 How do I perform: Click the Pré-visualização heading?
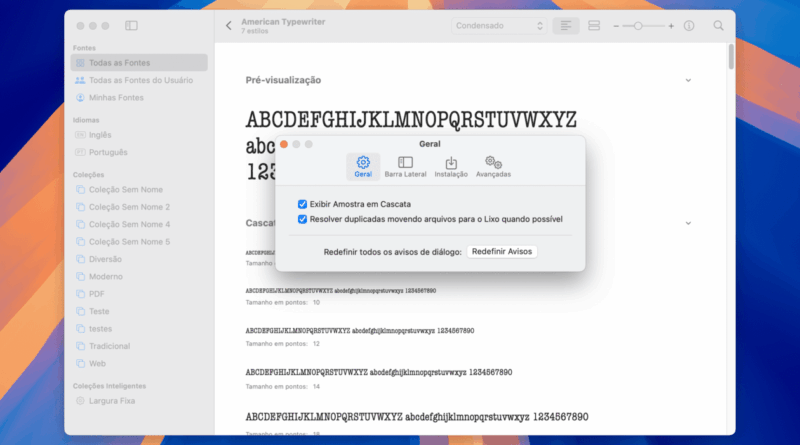pos(283,80)
